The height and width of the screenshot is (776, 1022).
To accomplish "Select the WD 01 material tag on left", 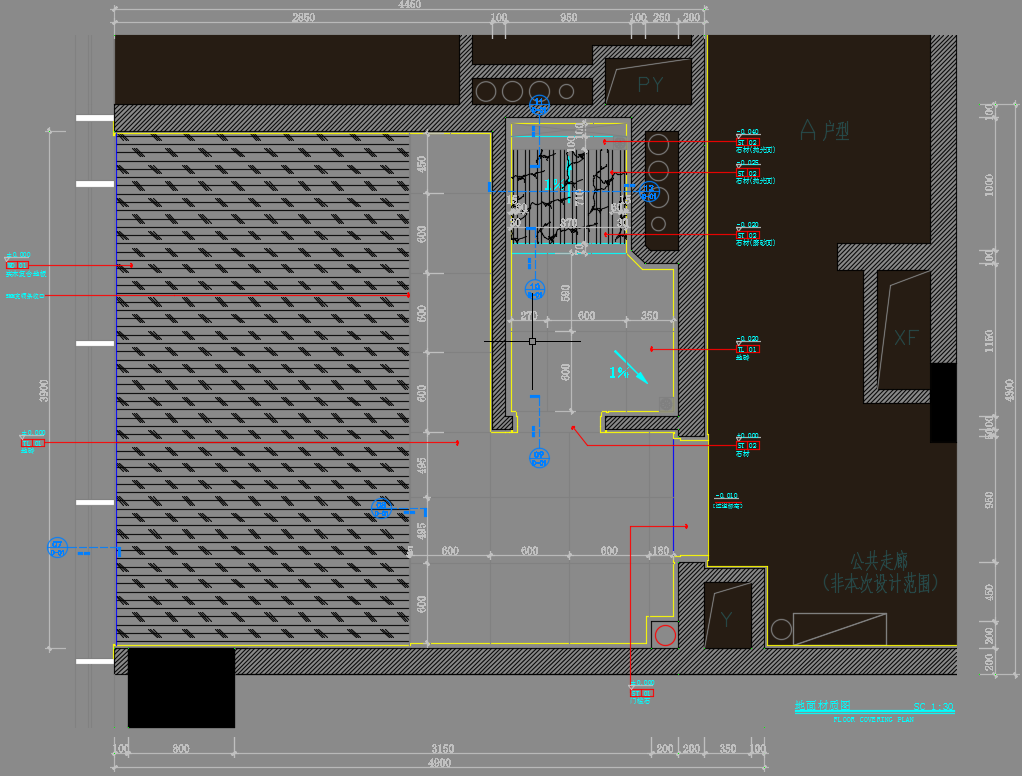I will click(18, 265).
